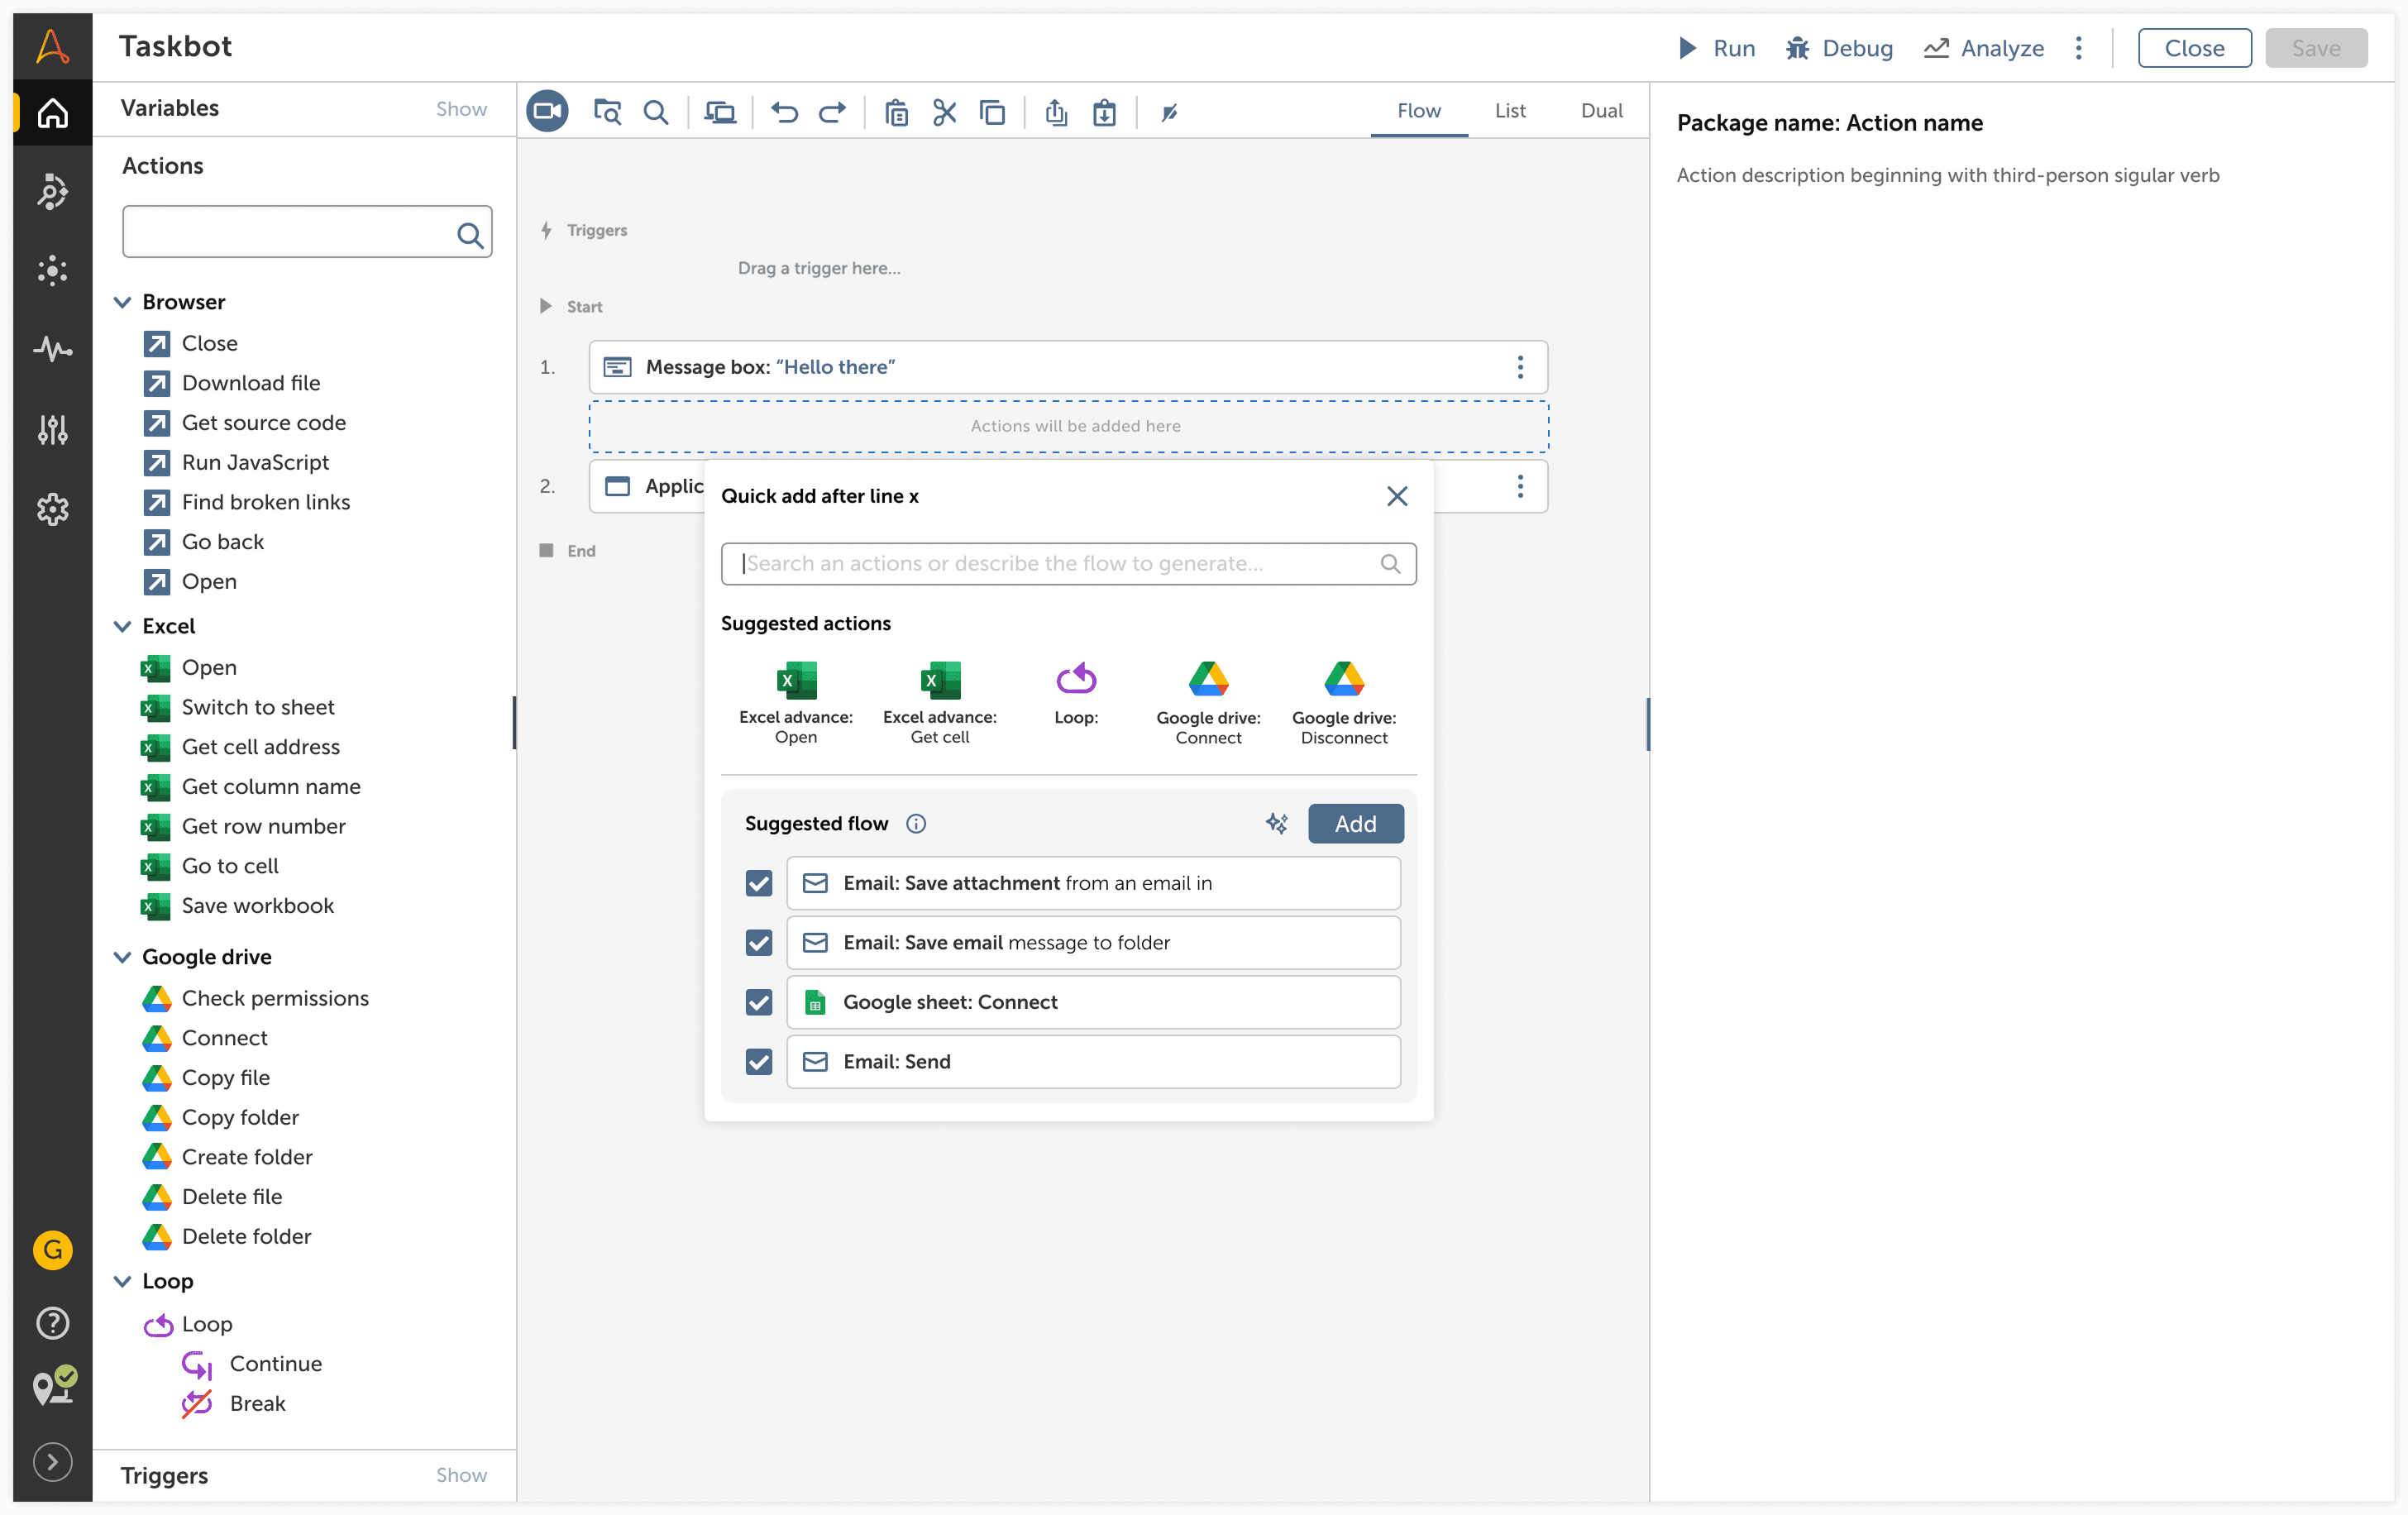Choose Google drive: Connect suggested action
This screenshot has height=1515, width=2408.
pos(1208,703)
